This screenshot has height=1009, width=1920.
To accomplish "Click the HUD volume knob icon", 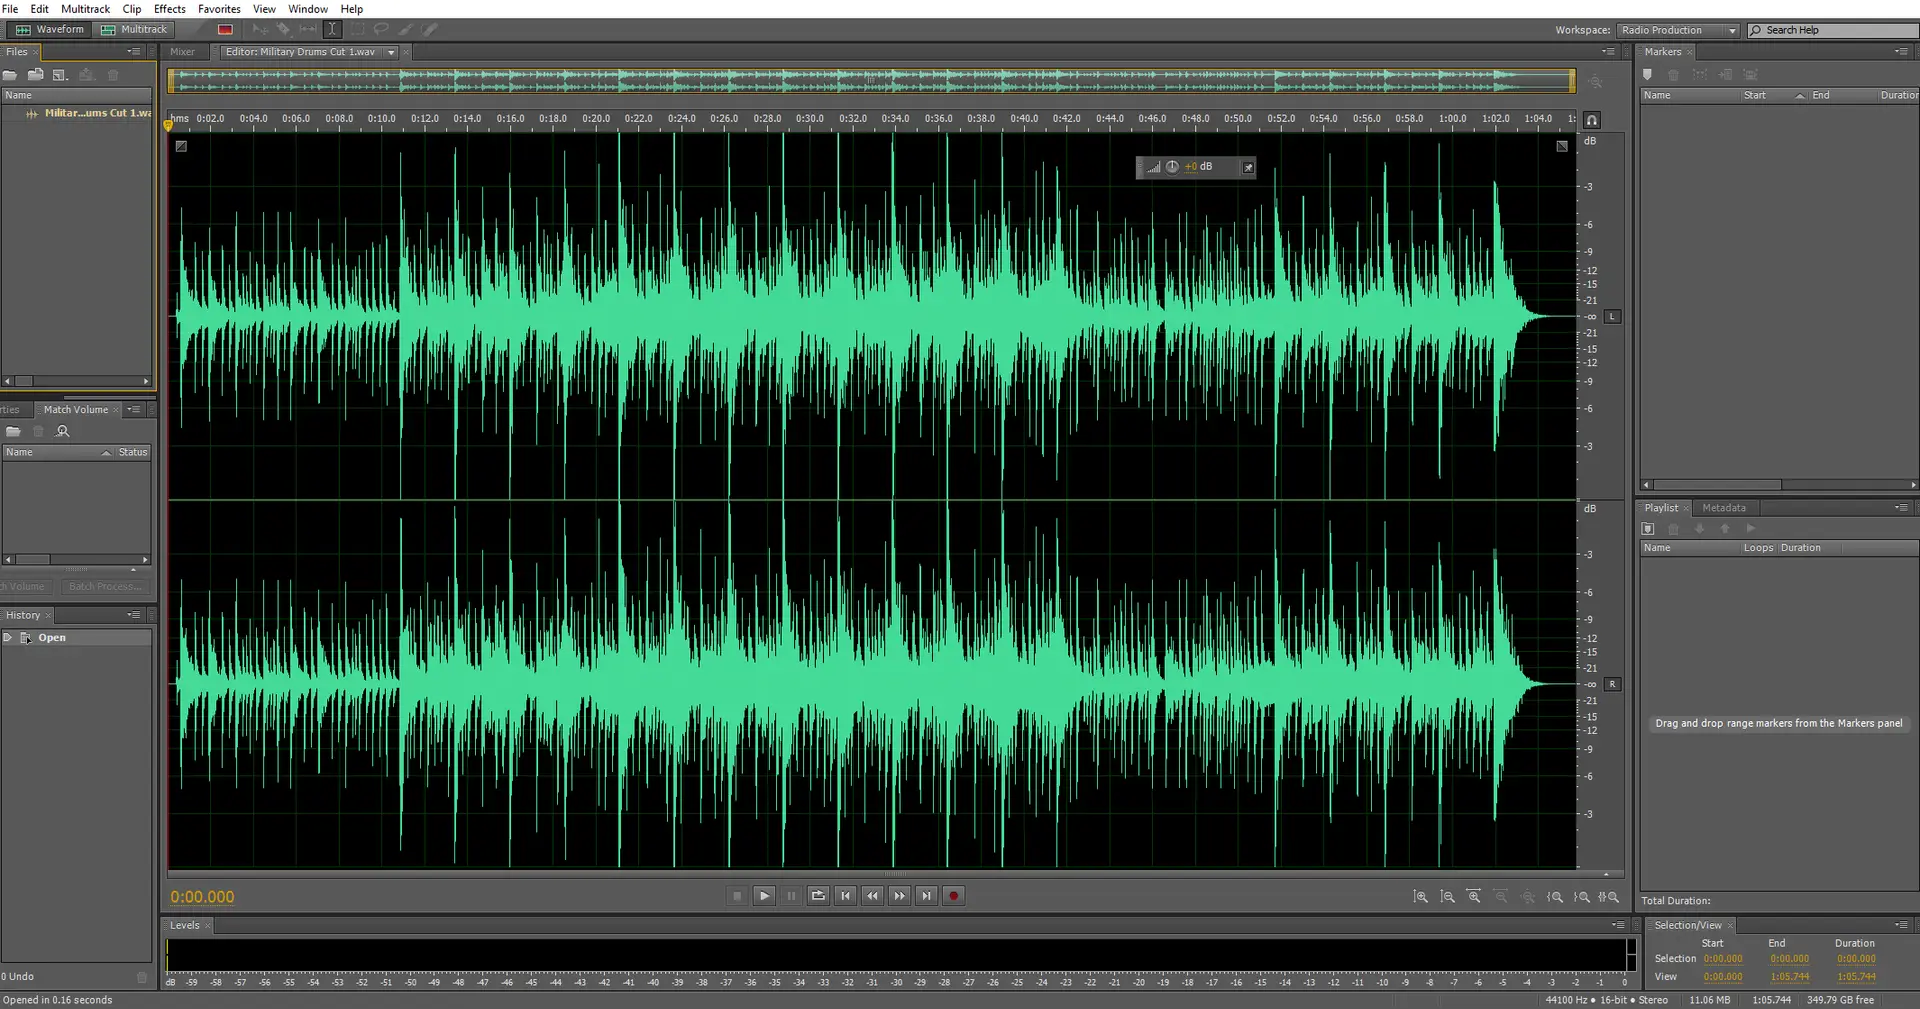I will pyautogui.click(x=1172, y=167).
